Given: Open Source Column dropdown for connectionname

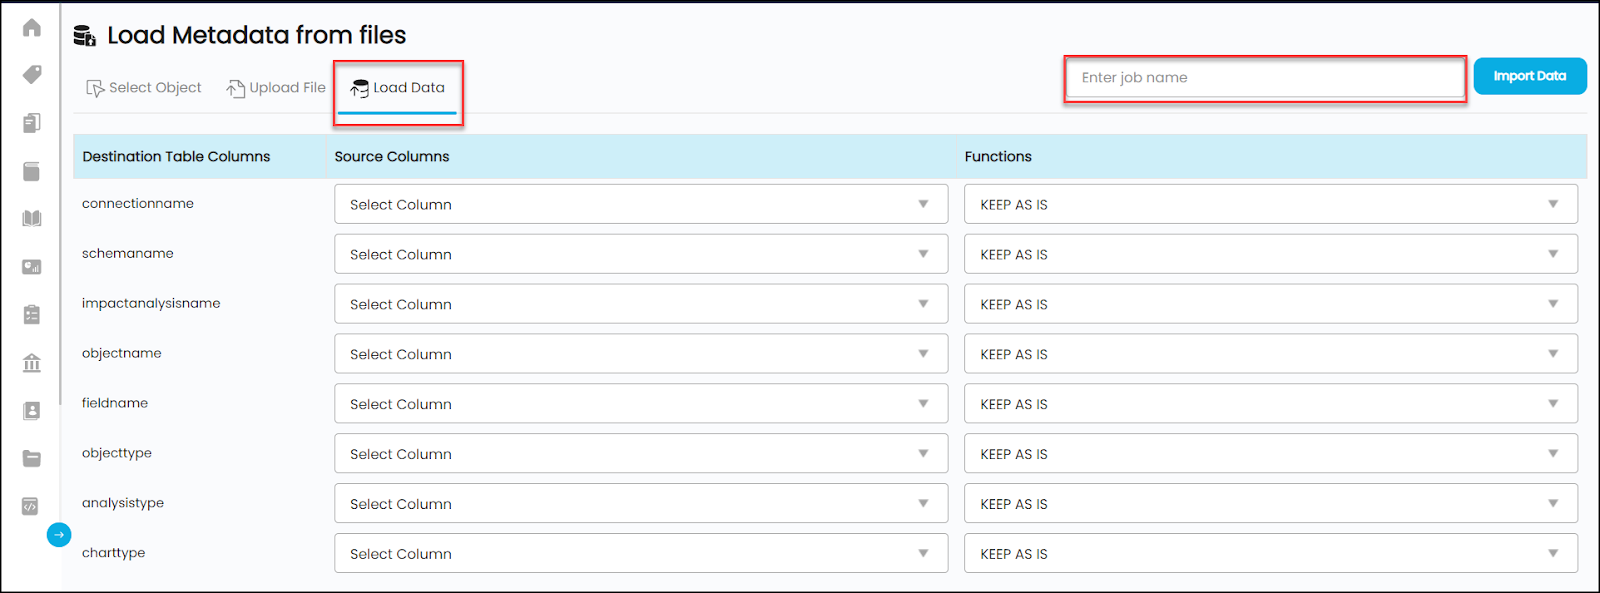Looking at the screenshot, I should pyautogui.click(x=641, y=204).
